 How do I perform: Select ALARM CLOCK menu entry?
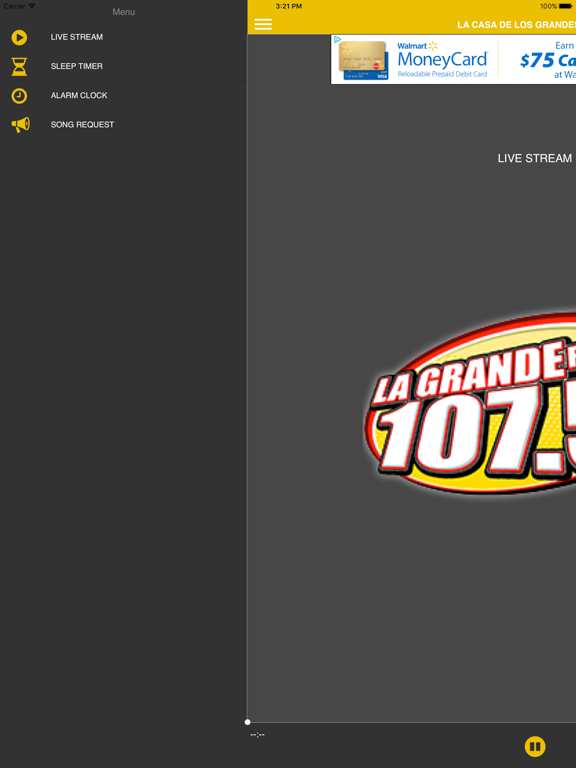click(x=123, y=96)
